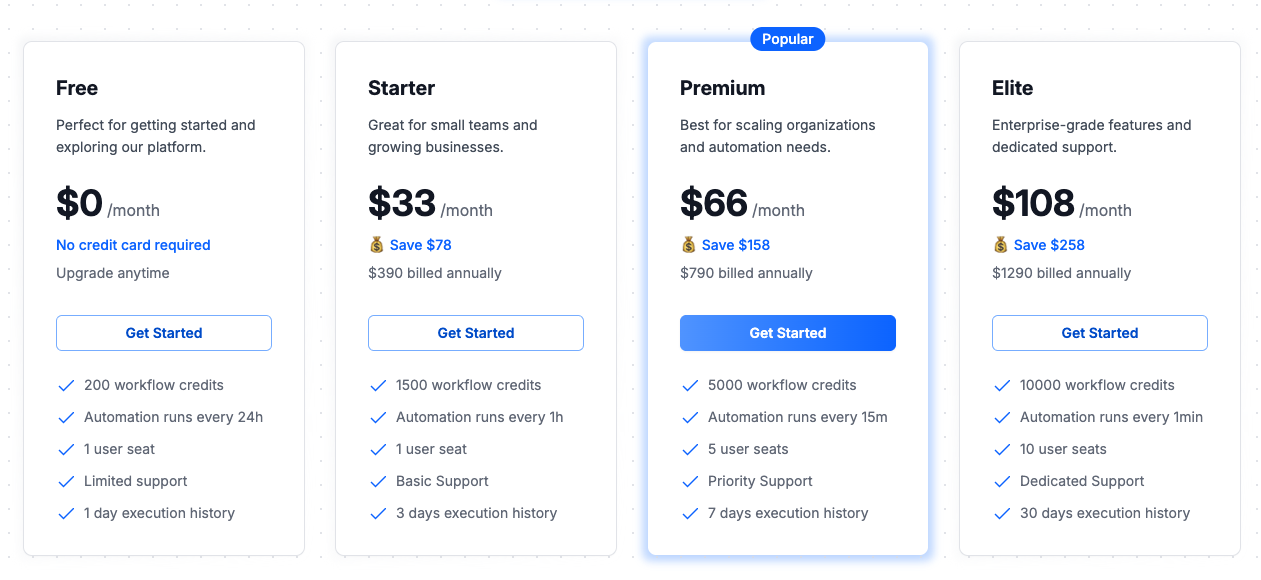
Task: Click the money bag icon beside Save $158
Action: click(688, 245)
